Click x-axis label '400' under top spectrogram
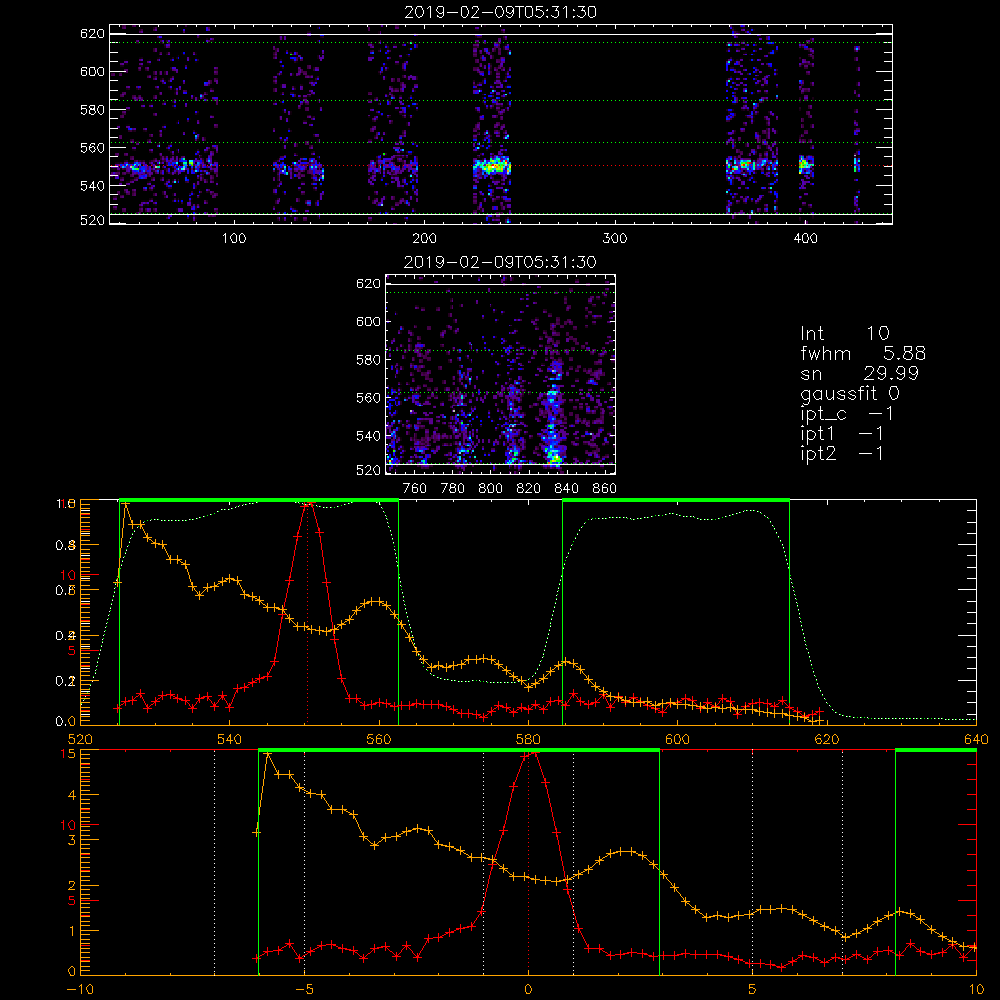Viewport: 1000px width, 1000px height. tap(805, 239)
